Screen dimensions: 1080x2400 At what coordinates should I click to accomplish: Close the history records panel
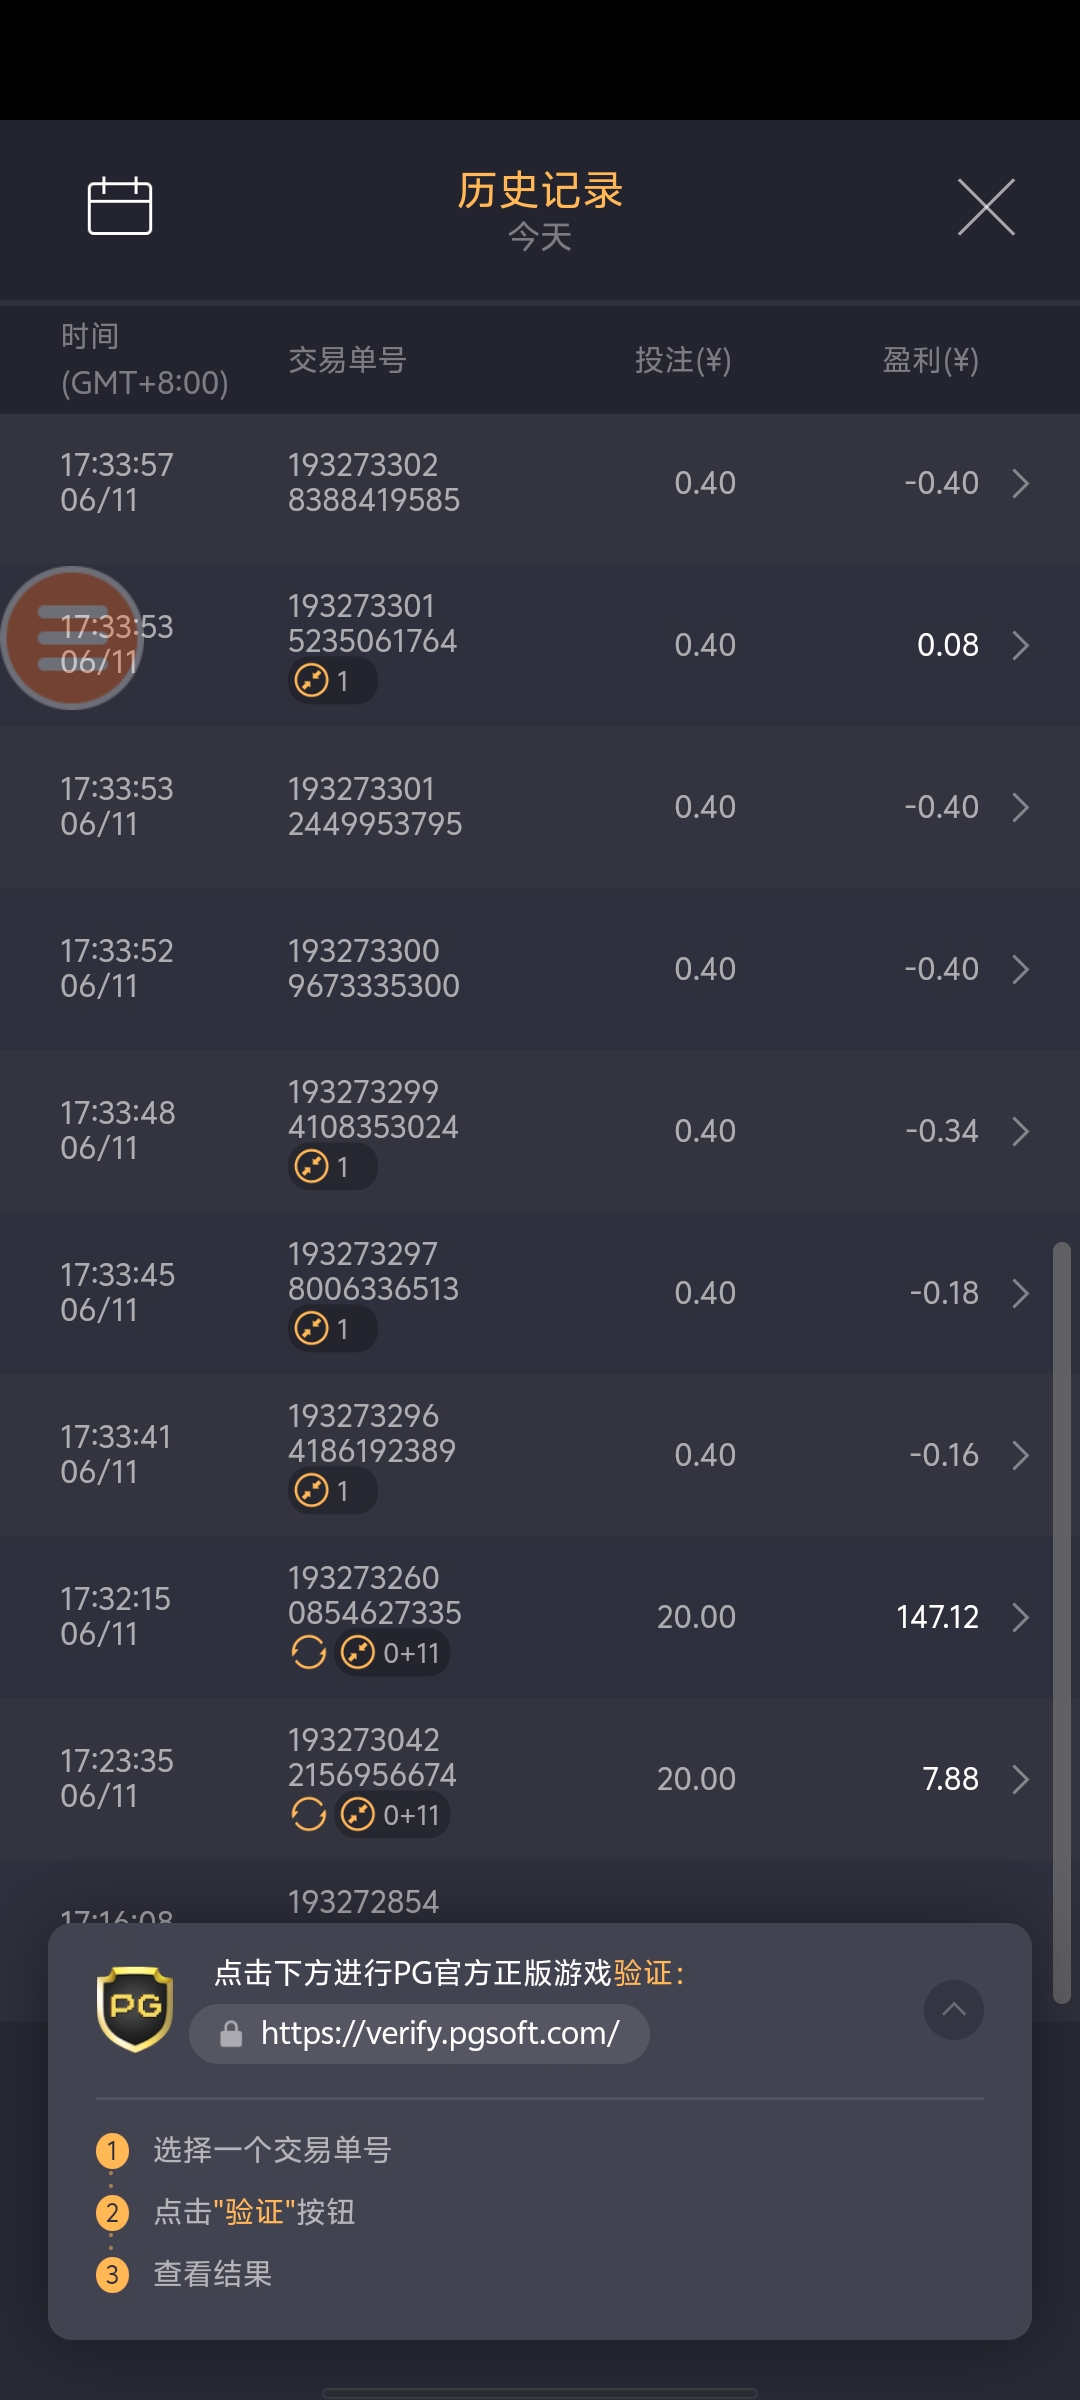986,207
